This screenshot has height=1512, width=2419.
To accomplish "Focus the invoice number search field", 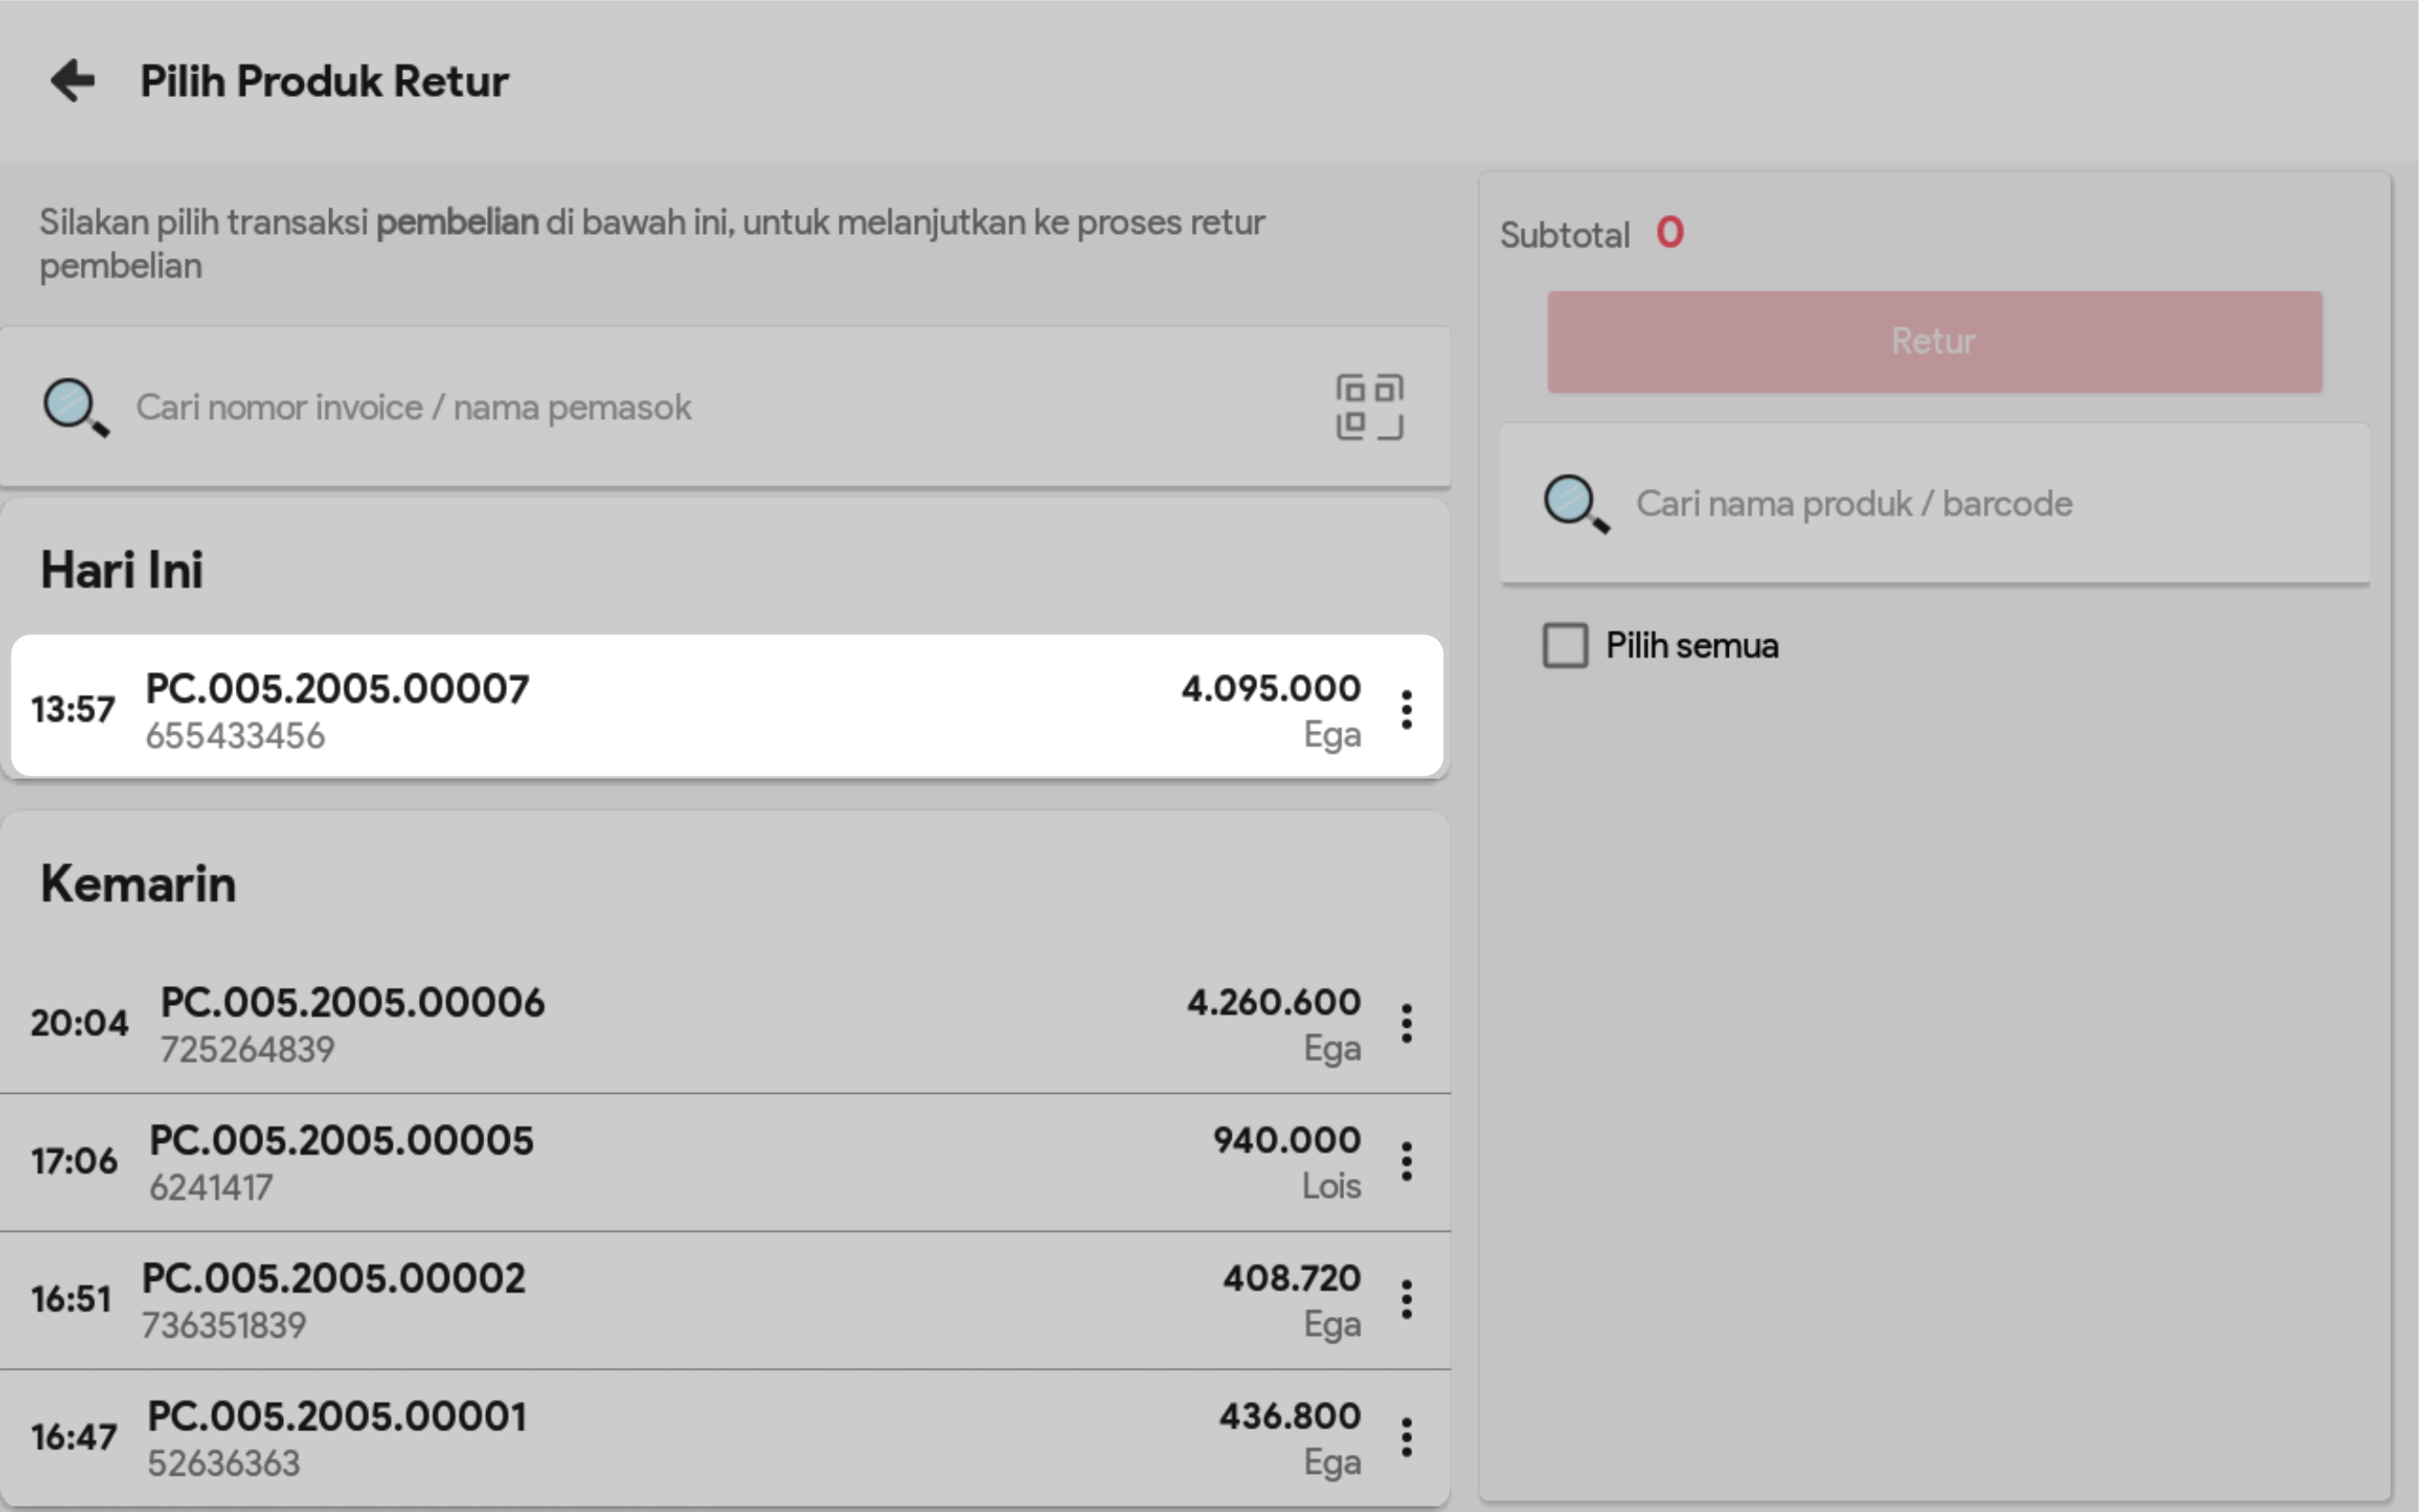I will coord(700,407).
